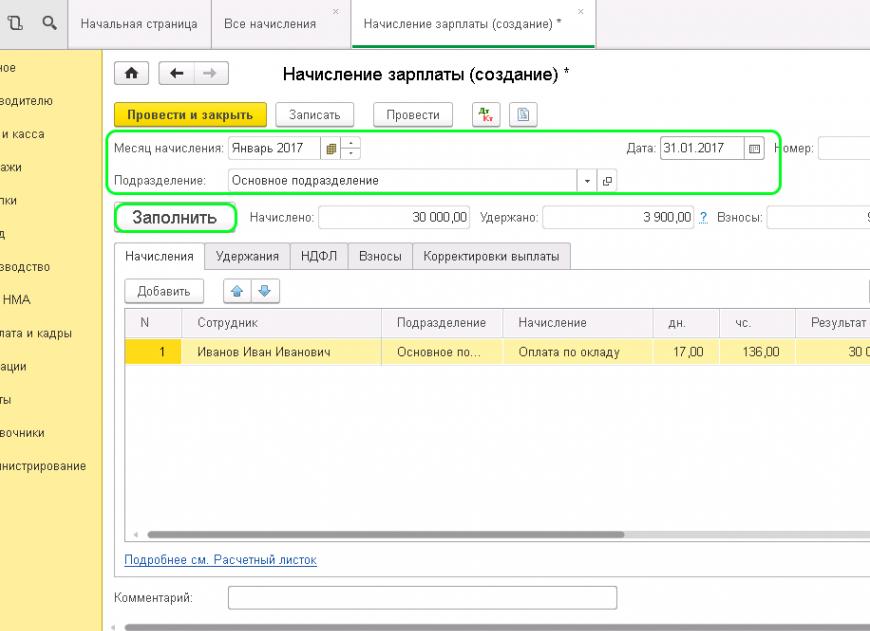Click the Удержано amount field
870x631 pixels.
coord(618,218)
